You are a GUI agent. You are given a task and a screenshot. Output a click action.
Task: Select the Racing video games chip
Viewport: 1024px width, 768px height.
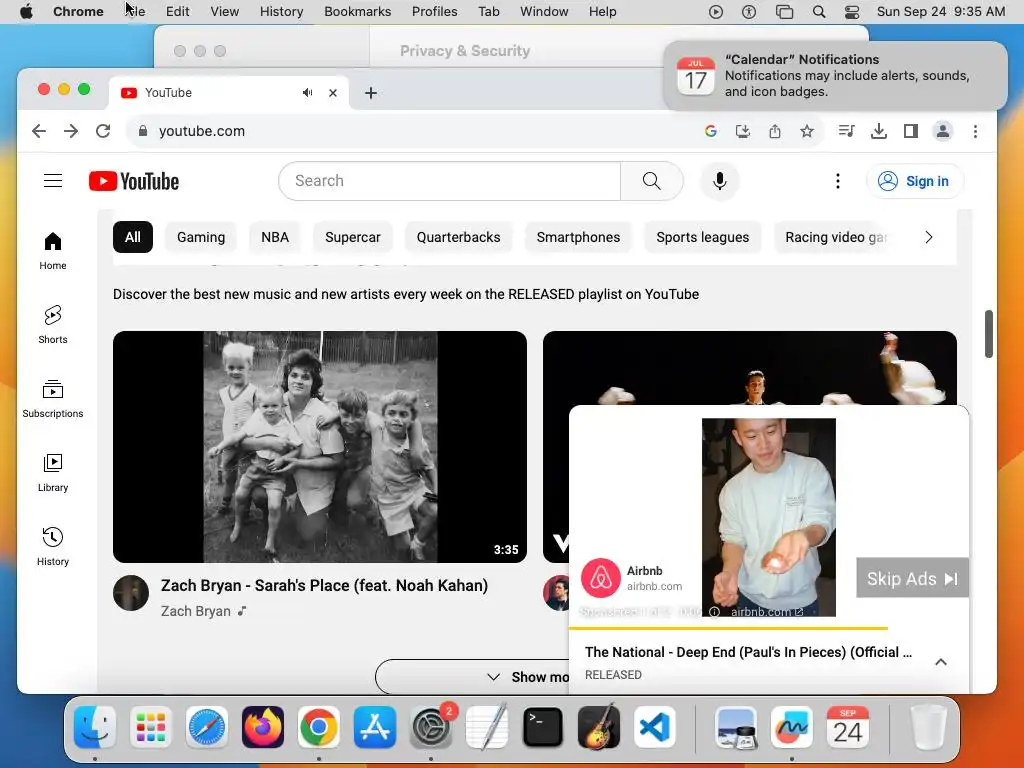click(835, 237)
